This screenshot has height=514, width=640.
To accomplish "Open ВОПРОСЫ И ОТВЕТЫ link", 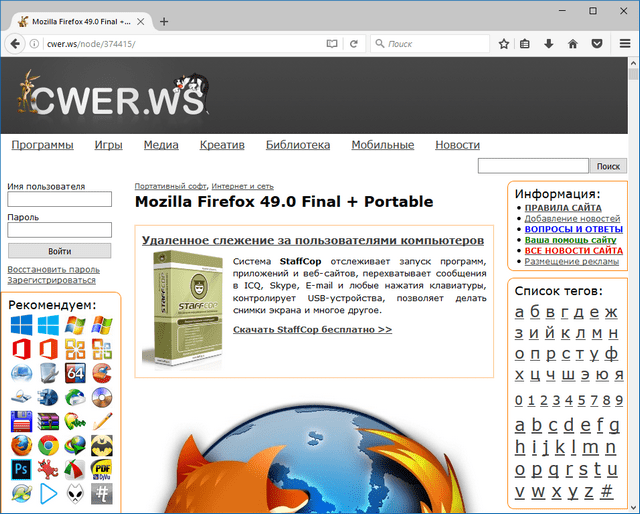I will point(573,229).
